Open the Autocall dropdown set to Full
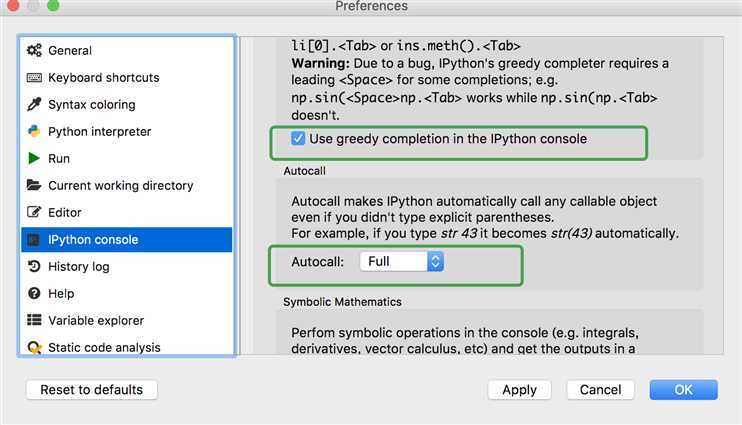The width and height of the screenshot is (742, 425). pos(402,261)
